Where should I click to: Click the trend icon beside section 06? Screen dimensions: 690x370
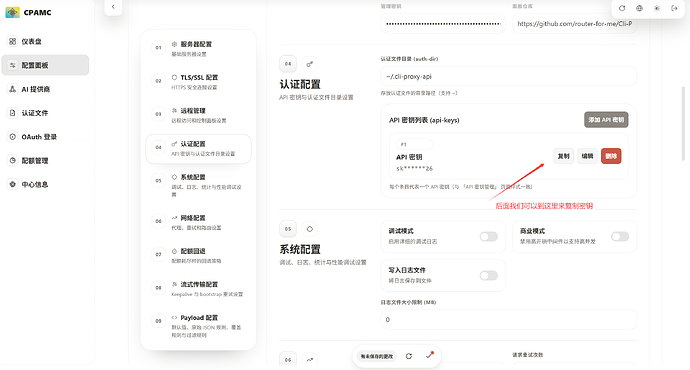click(x=310, y=359)
